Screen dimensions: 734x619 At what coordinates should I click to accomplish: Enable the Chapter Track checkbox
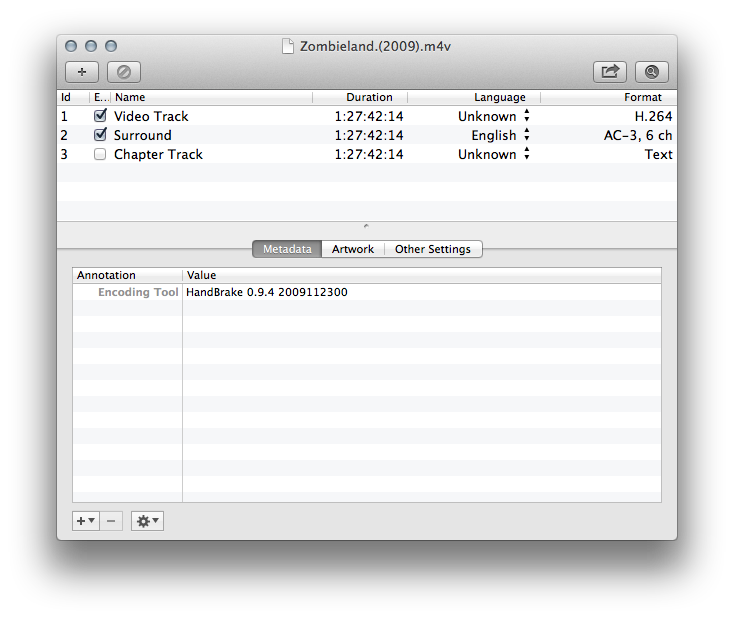pos(100,154)
